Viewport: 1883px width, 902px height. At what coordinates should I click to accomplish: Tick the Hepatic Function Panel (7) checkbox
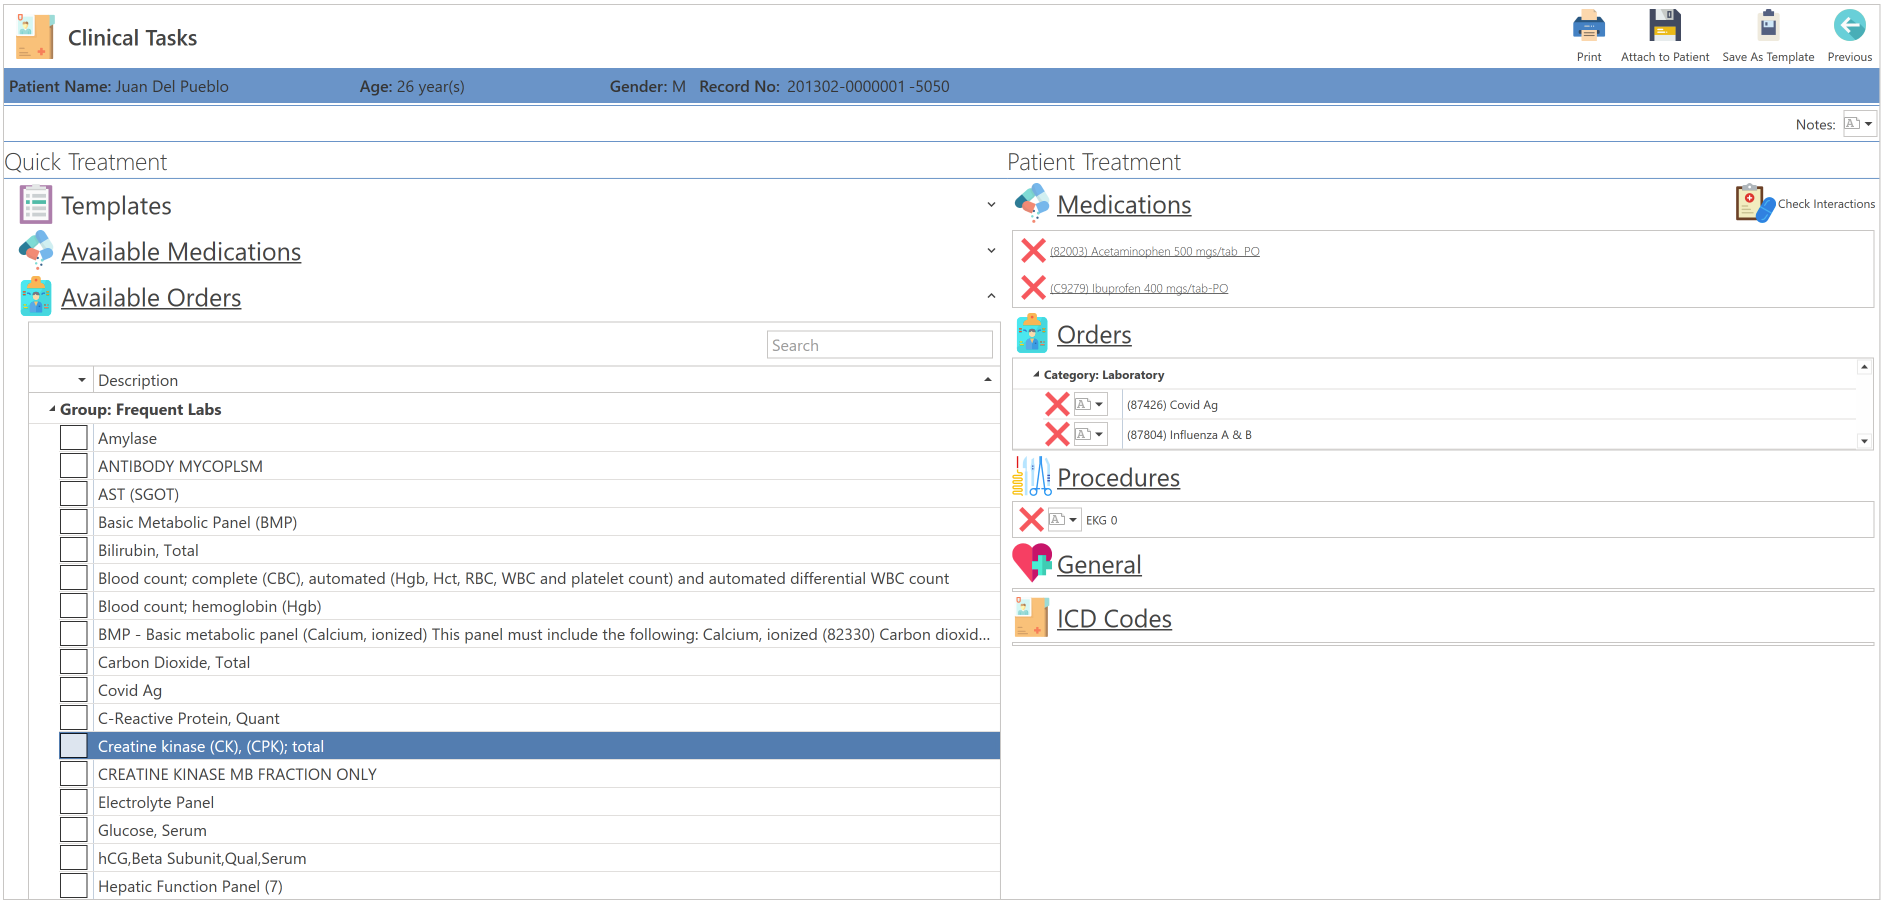point(73,886)
